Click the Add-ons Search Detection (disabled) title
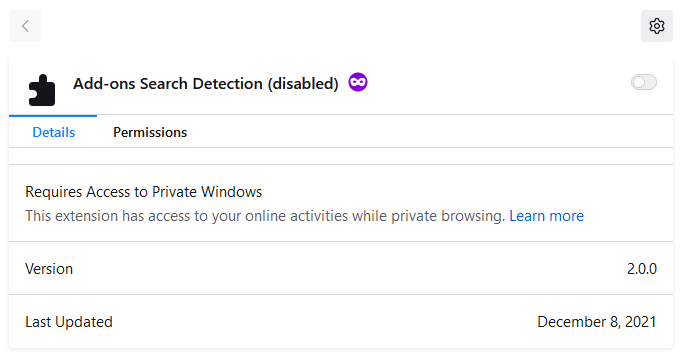This screenshot has height=364, width=695. (x=206, y=83)
